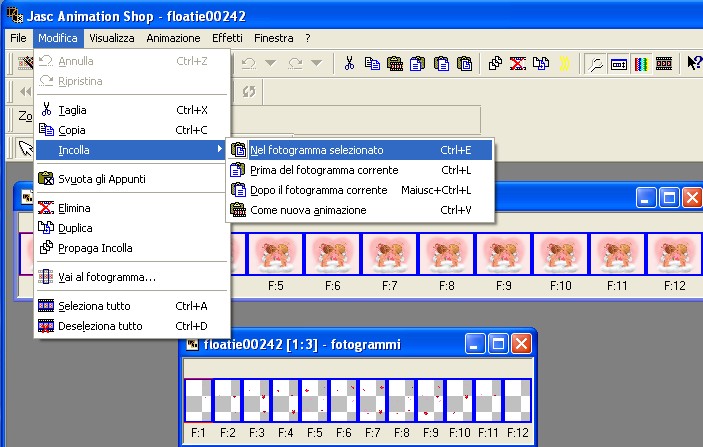
Task: Maximize the floatie00242 fotogrammi window
Action: [x=498, y=344]
